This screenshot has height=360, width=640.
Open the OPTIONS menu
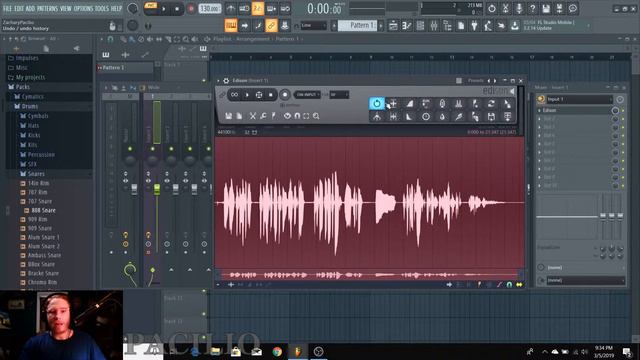83,8
